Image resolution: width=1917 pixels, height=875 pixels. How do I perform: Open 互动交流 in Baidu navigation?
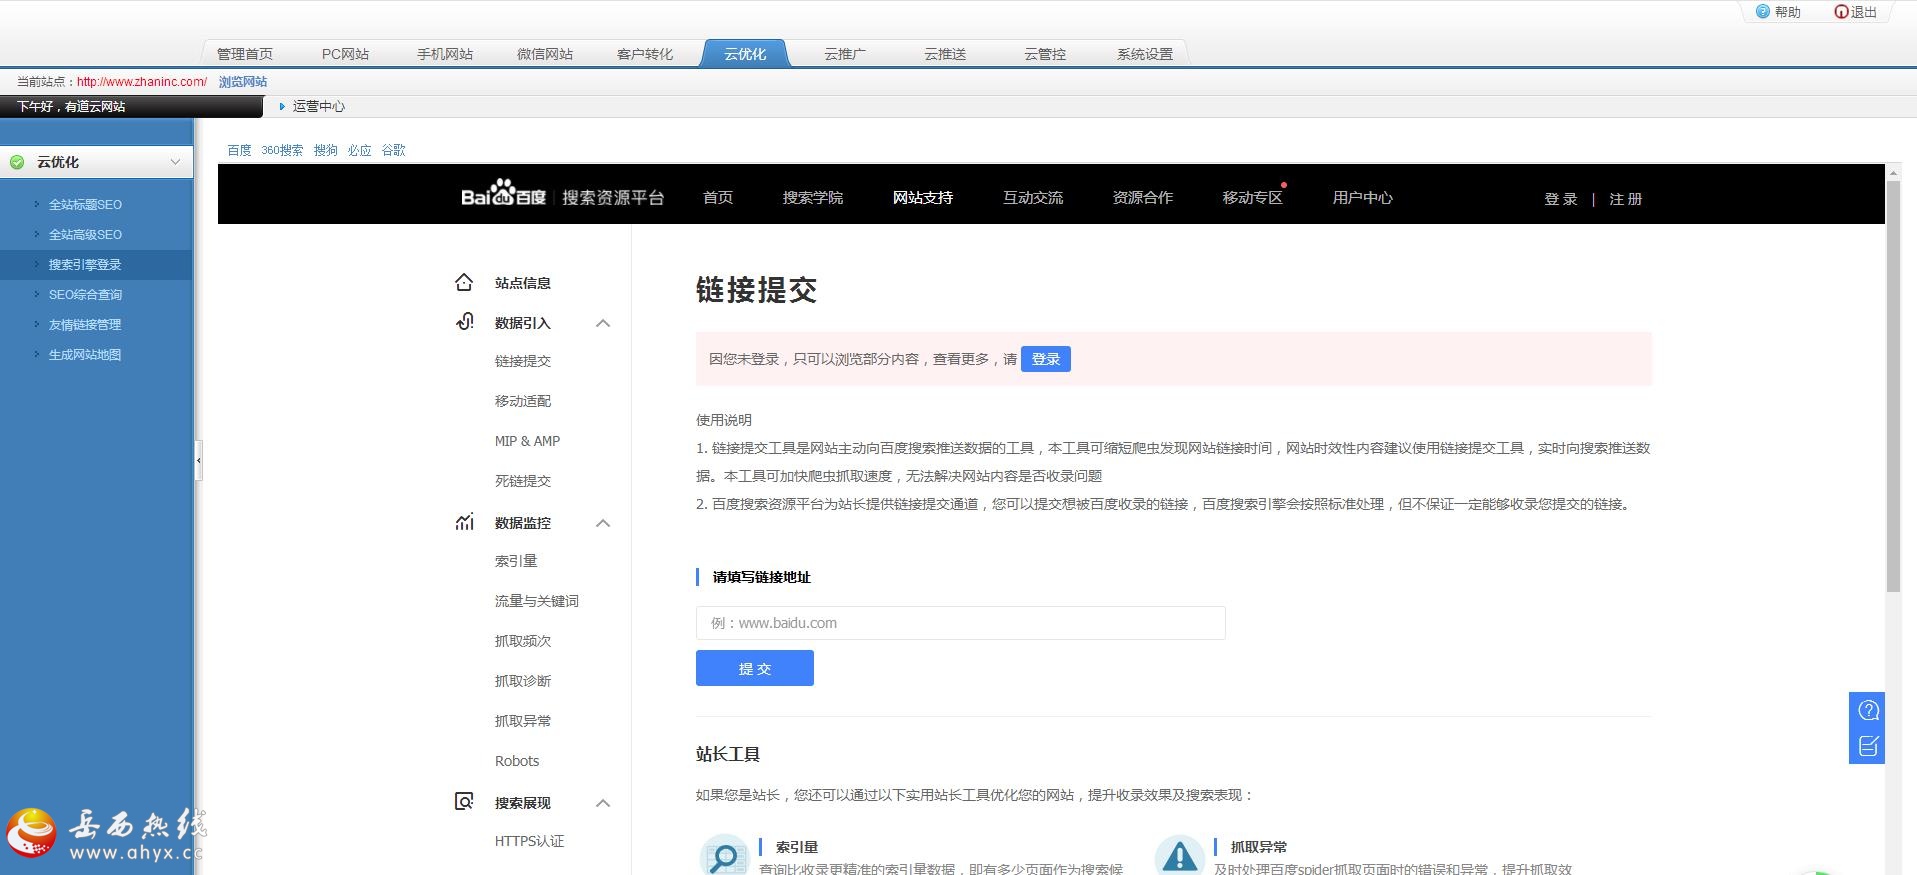(x=1033, y=197)
